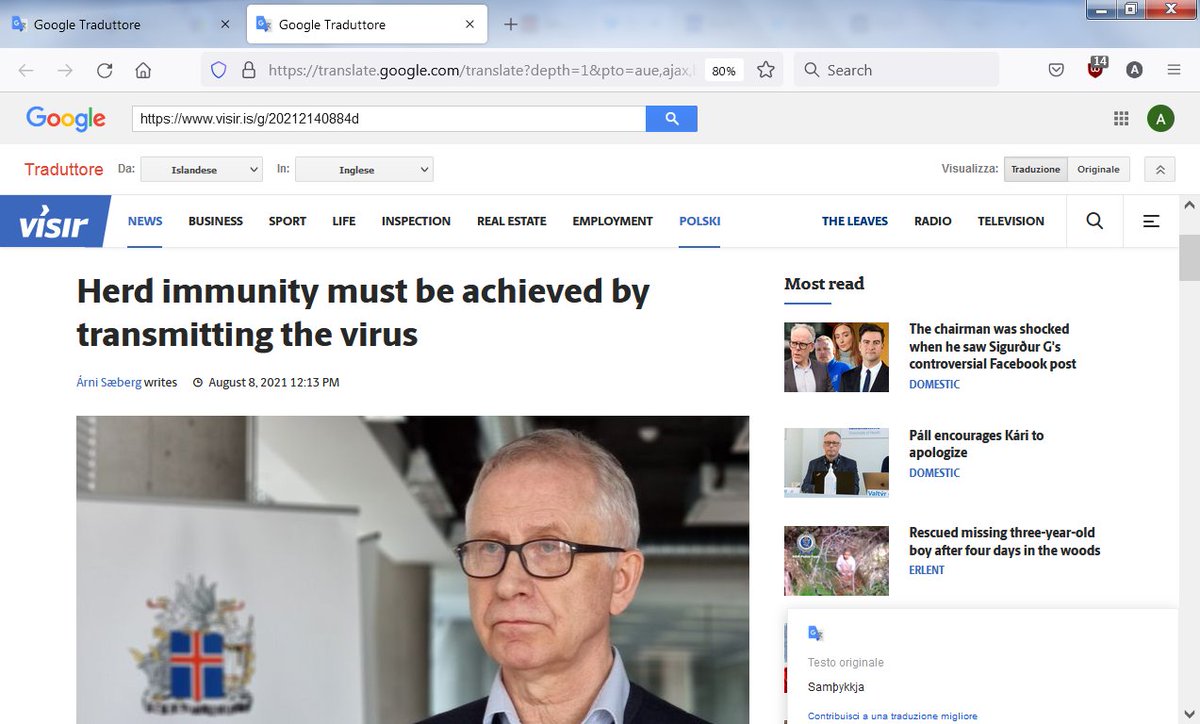Open the Pocket save icon
The height and width of the screenshot is (724, 1200).
[1056, 70]
